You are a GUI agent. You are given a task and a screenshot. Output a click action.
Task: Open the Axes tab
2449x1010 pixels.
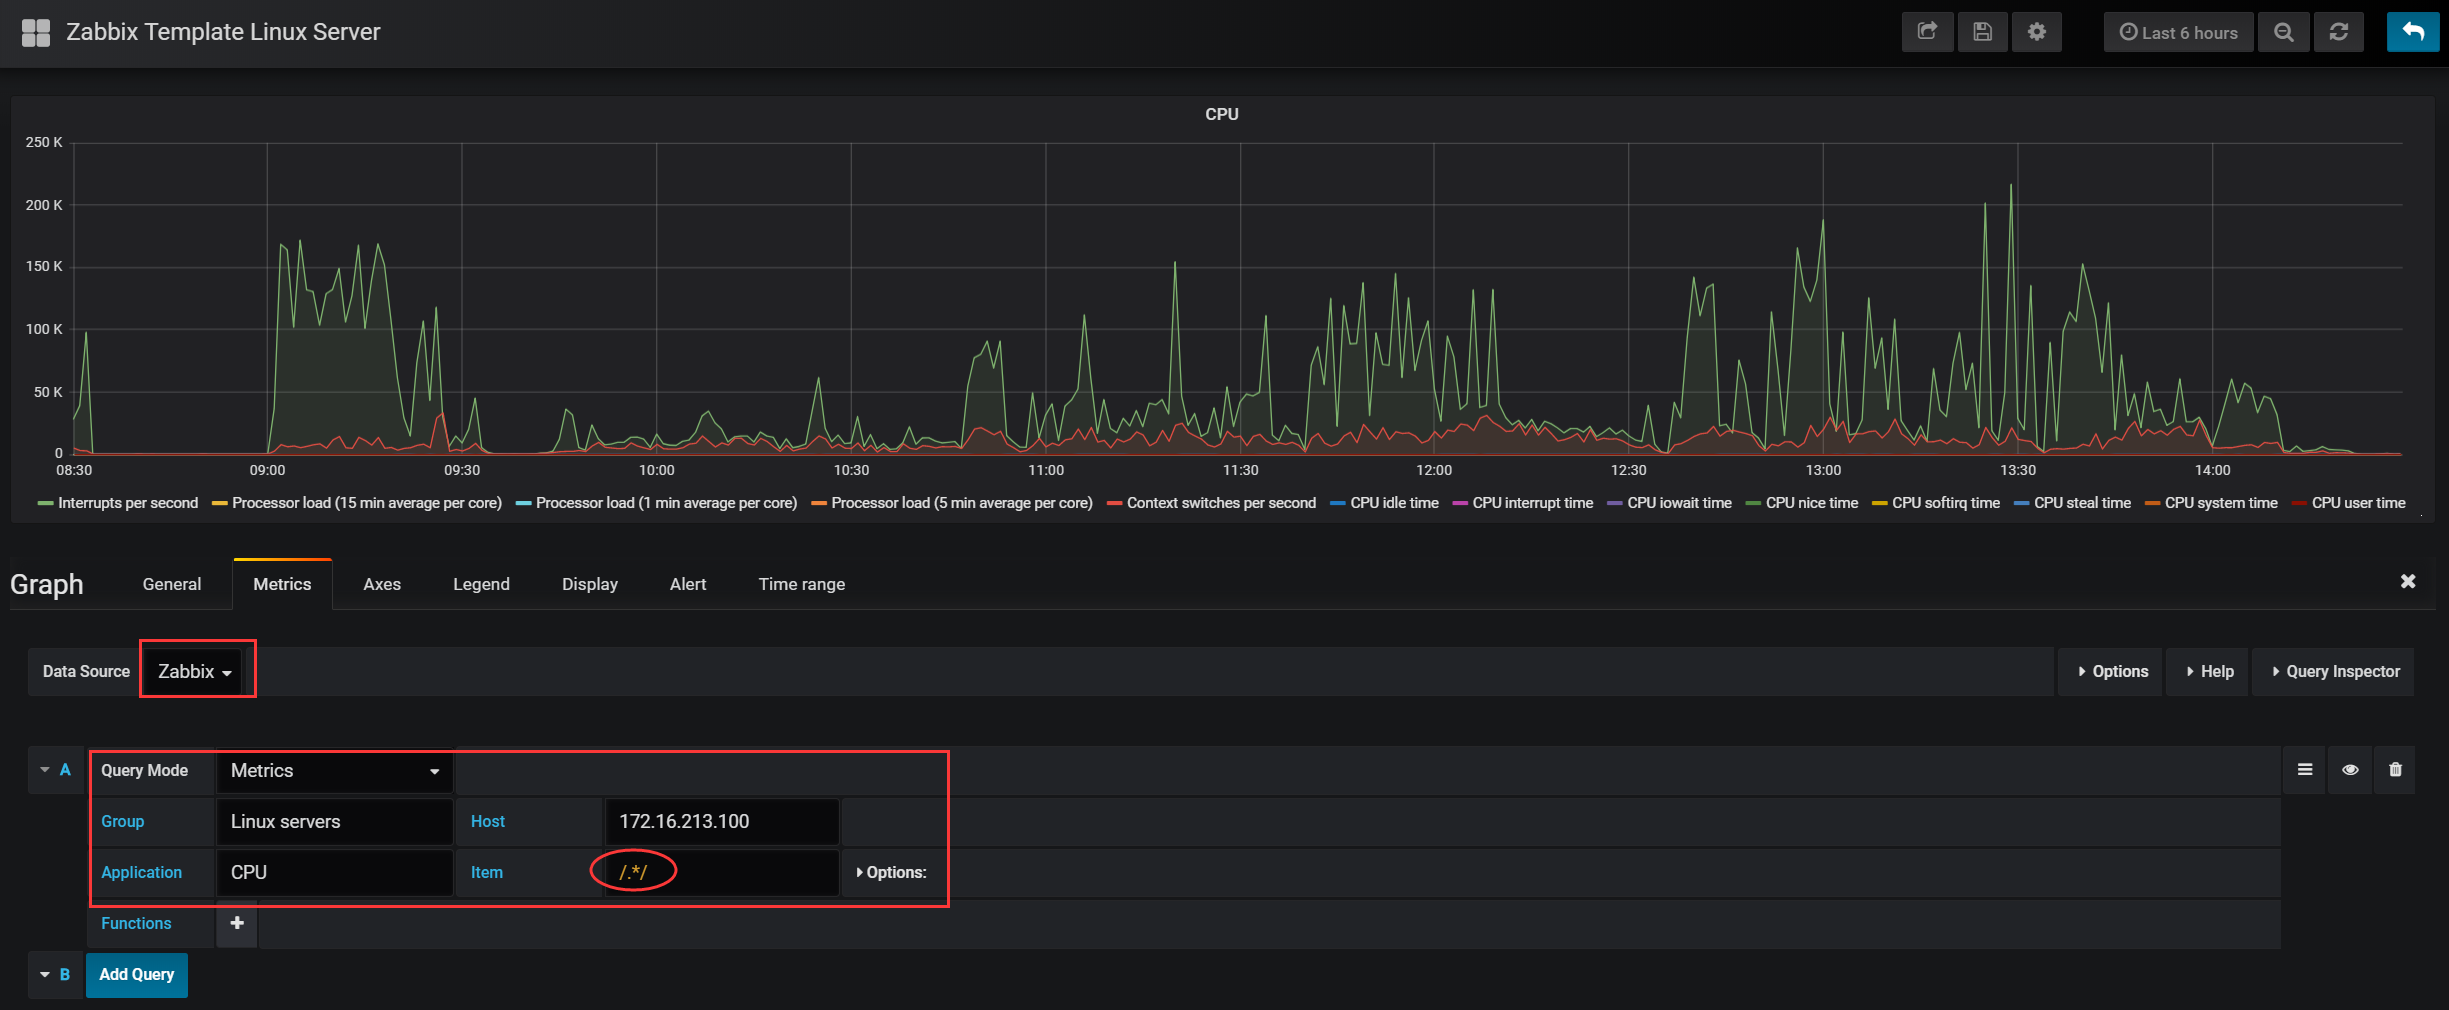[x=382, y=584]
